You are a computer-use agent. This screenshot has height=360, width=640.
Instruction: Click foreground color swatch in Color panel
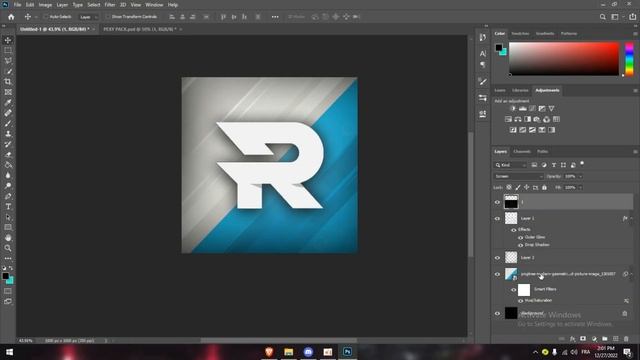tap(499, 47)
